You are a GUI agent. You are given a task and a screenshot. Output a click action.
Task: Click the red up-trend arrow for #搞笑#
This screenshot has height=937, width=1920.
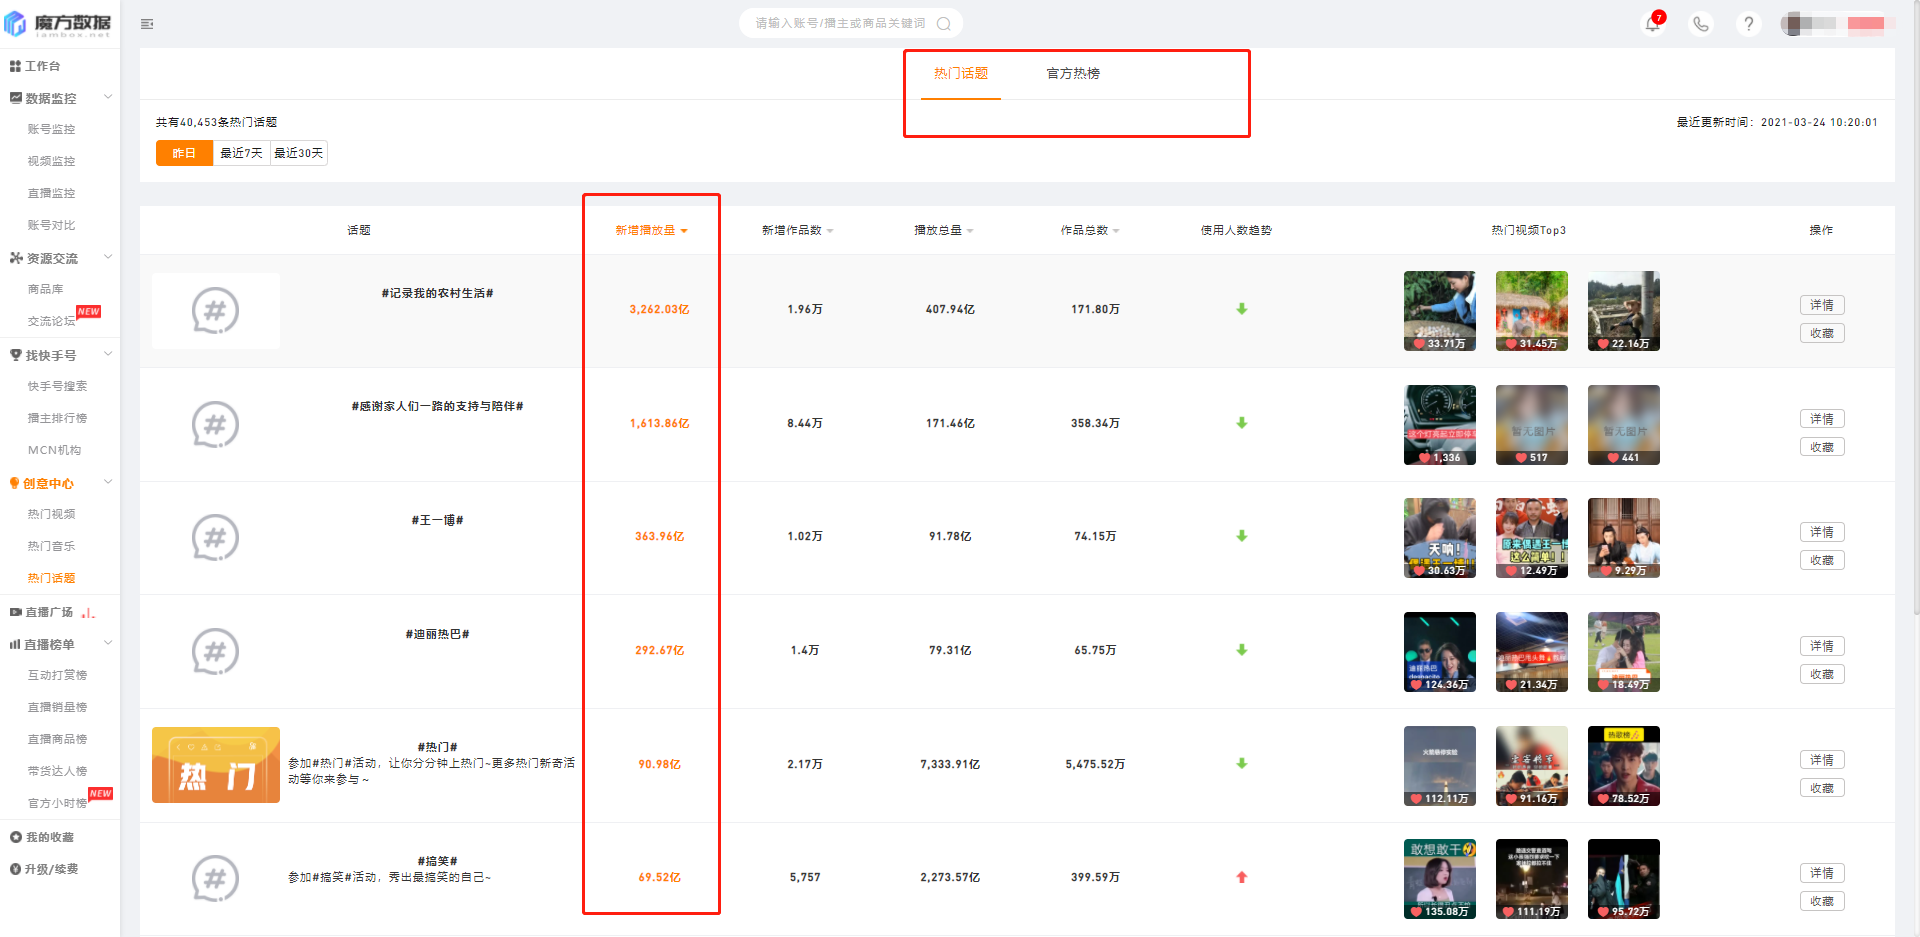pyautogui.click(x=1241, y=877)
